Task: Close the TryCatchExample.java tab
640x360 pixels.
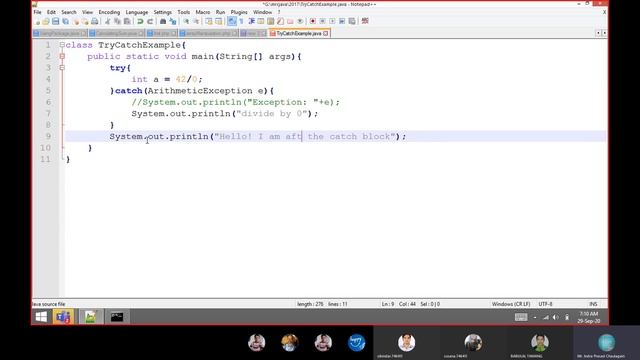Action: tap(326, 33)
